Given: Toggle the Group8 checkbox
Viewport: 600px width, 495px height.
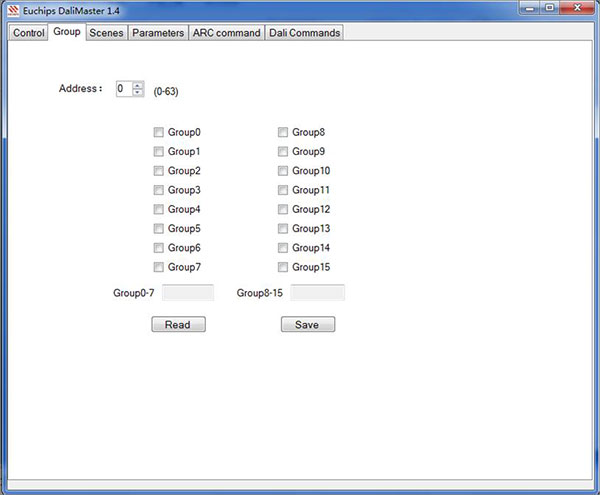Looking at the screenshot, I should [x=283, y=132].
